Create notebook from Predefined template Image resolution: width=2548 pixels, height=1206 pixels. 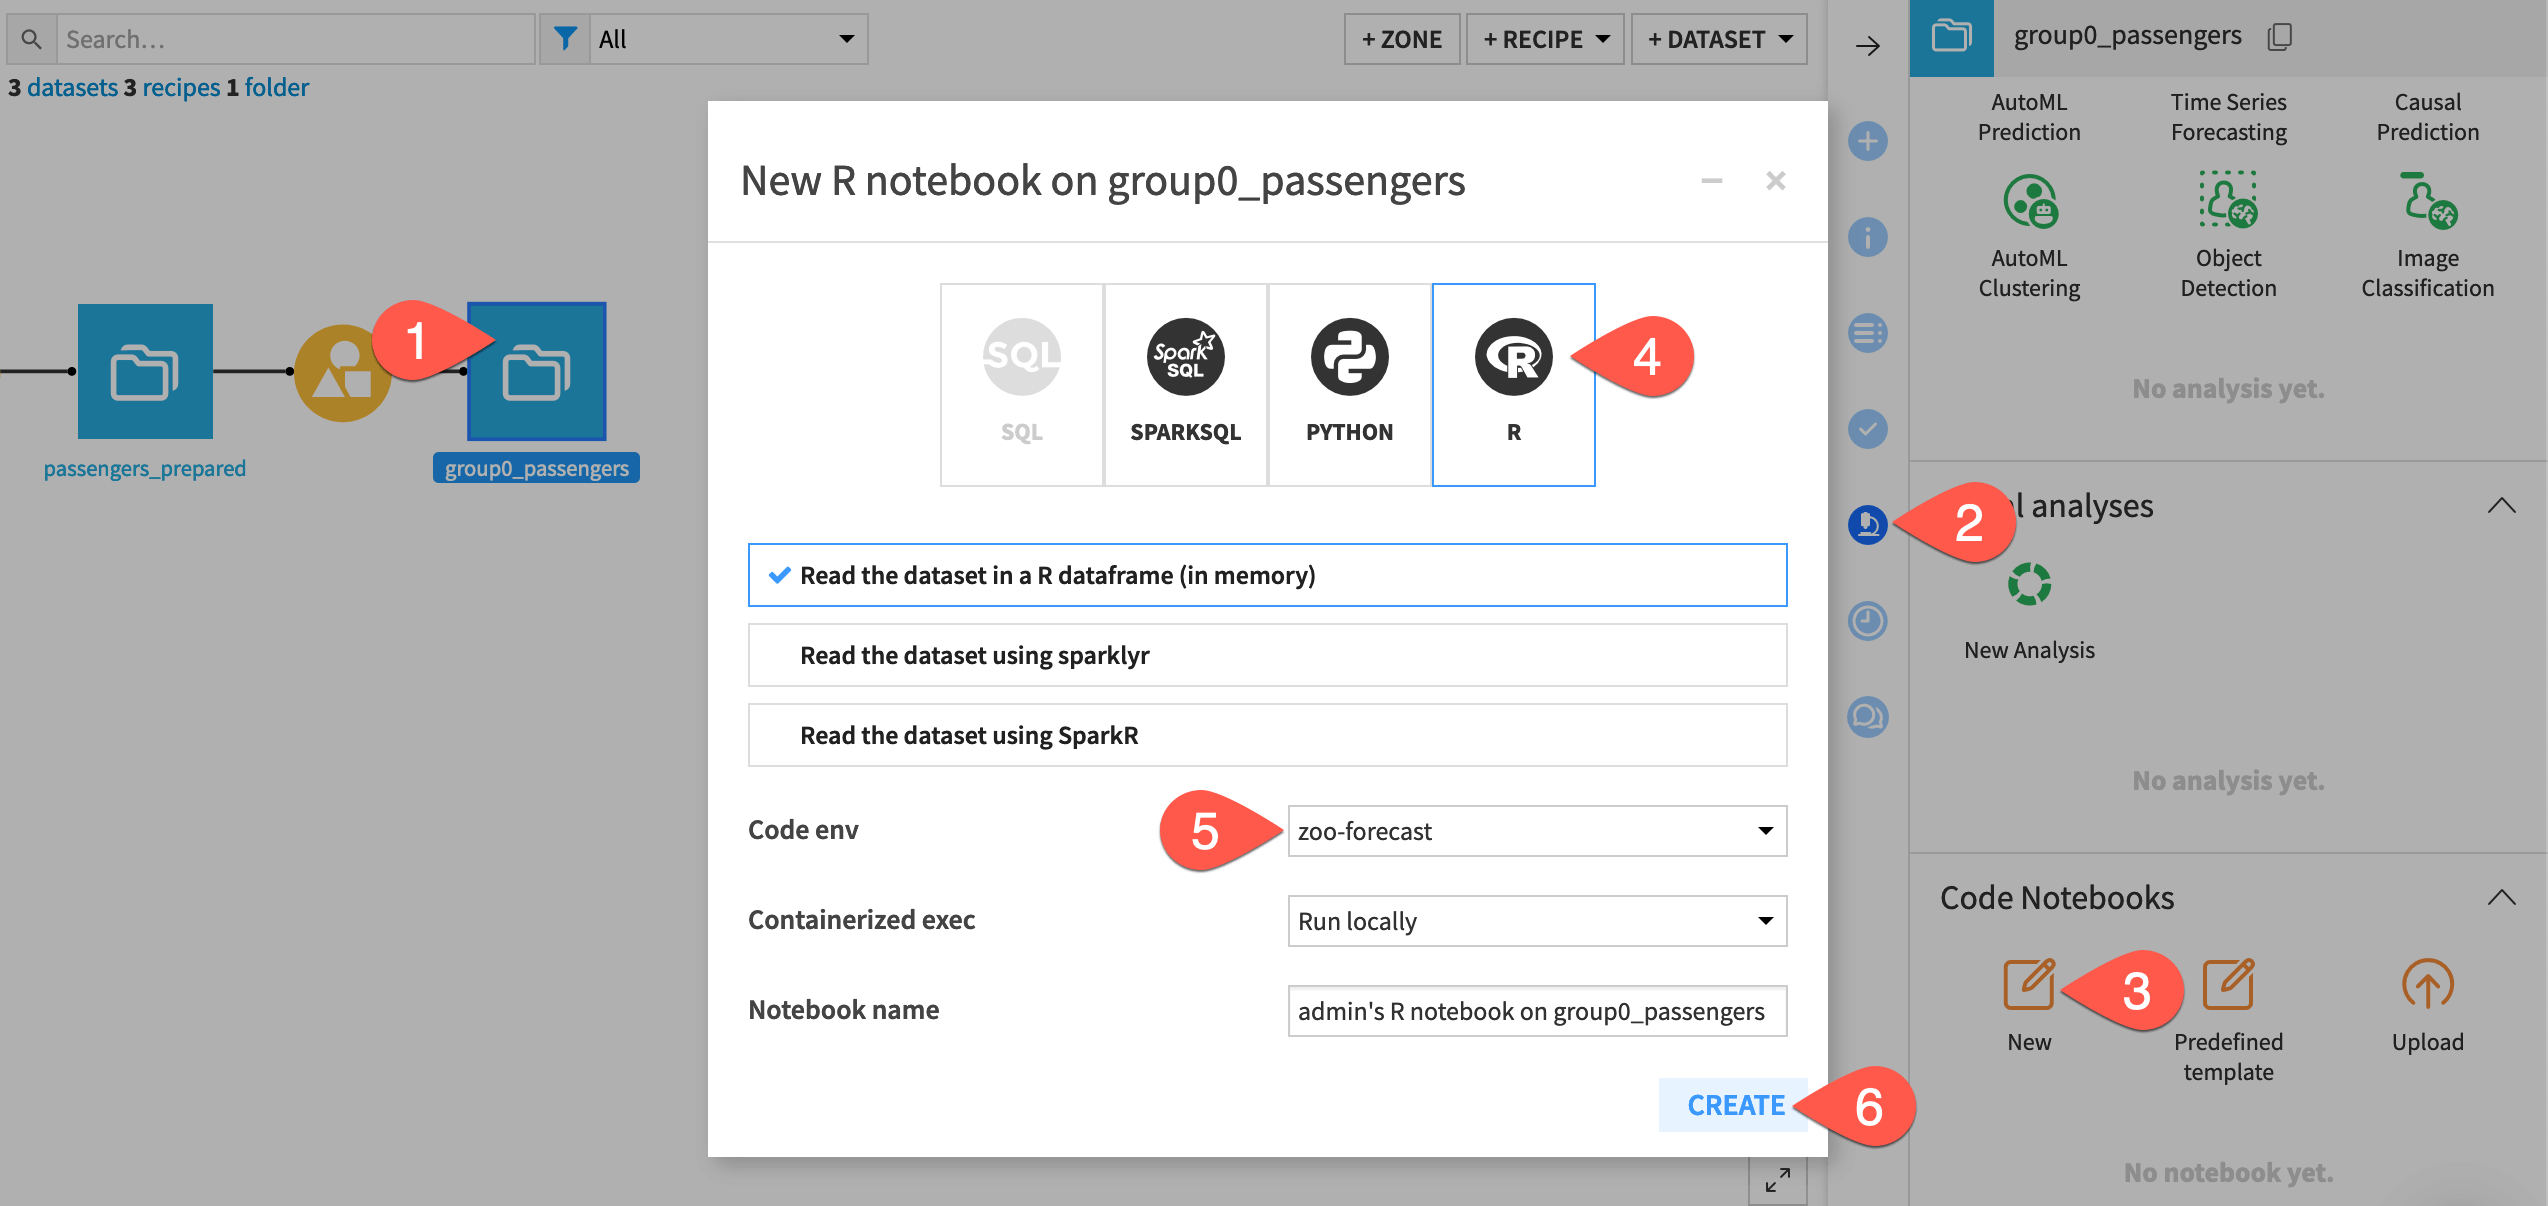pyautogui.click(x=2228, y=1020)
